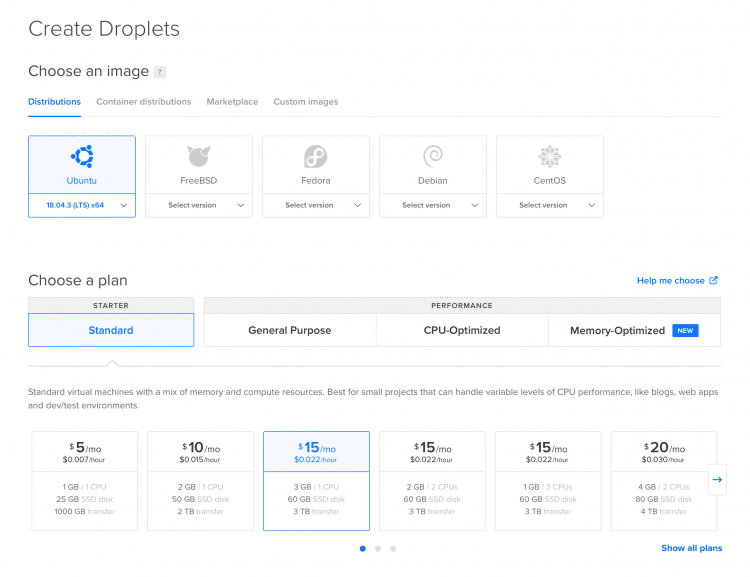The width and height of the screenshot is (750, 577).
Task: Click the Create Droplets heading
Action: tap(104, 29)
